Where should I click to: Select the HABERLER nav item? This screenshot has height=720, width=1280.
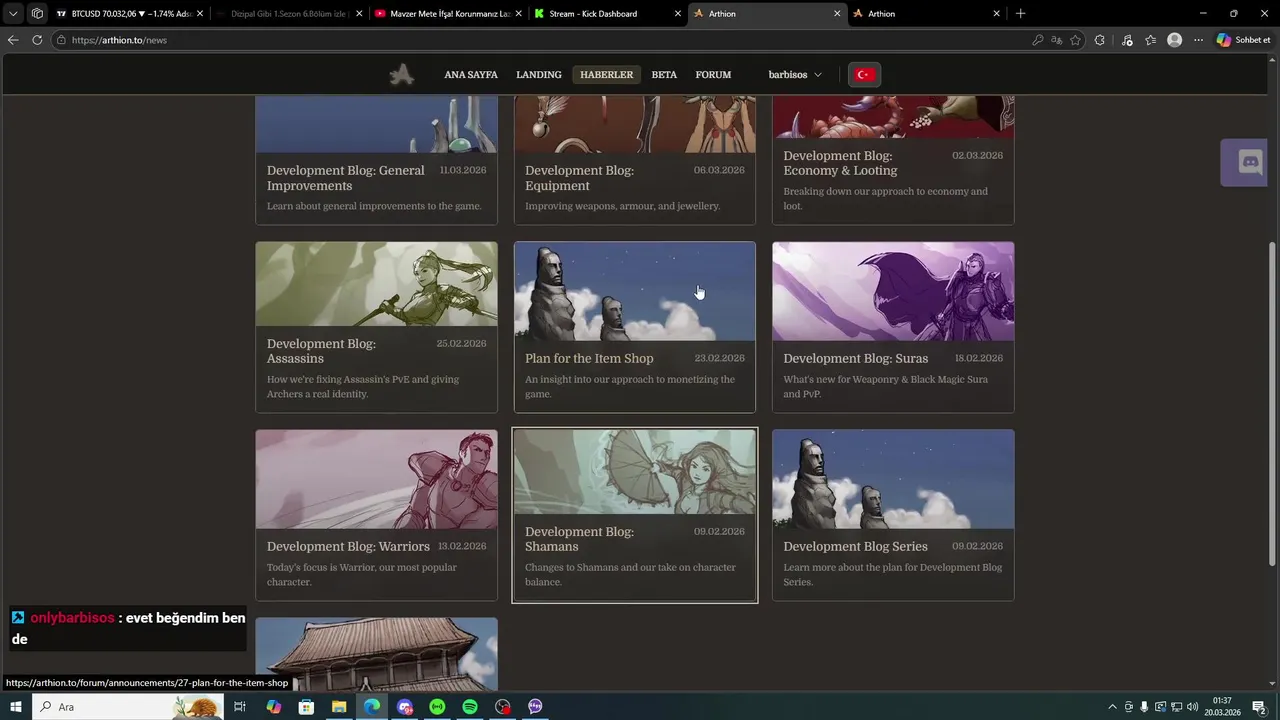607,75
